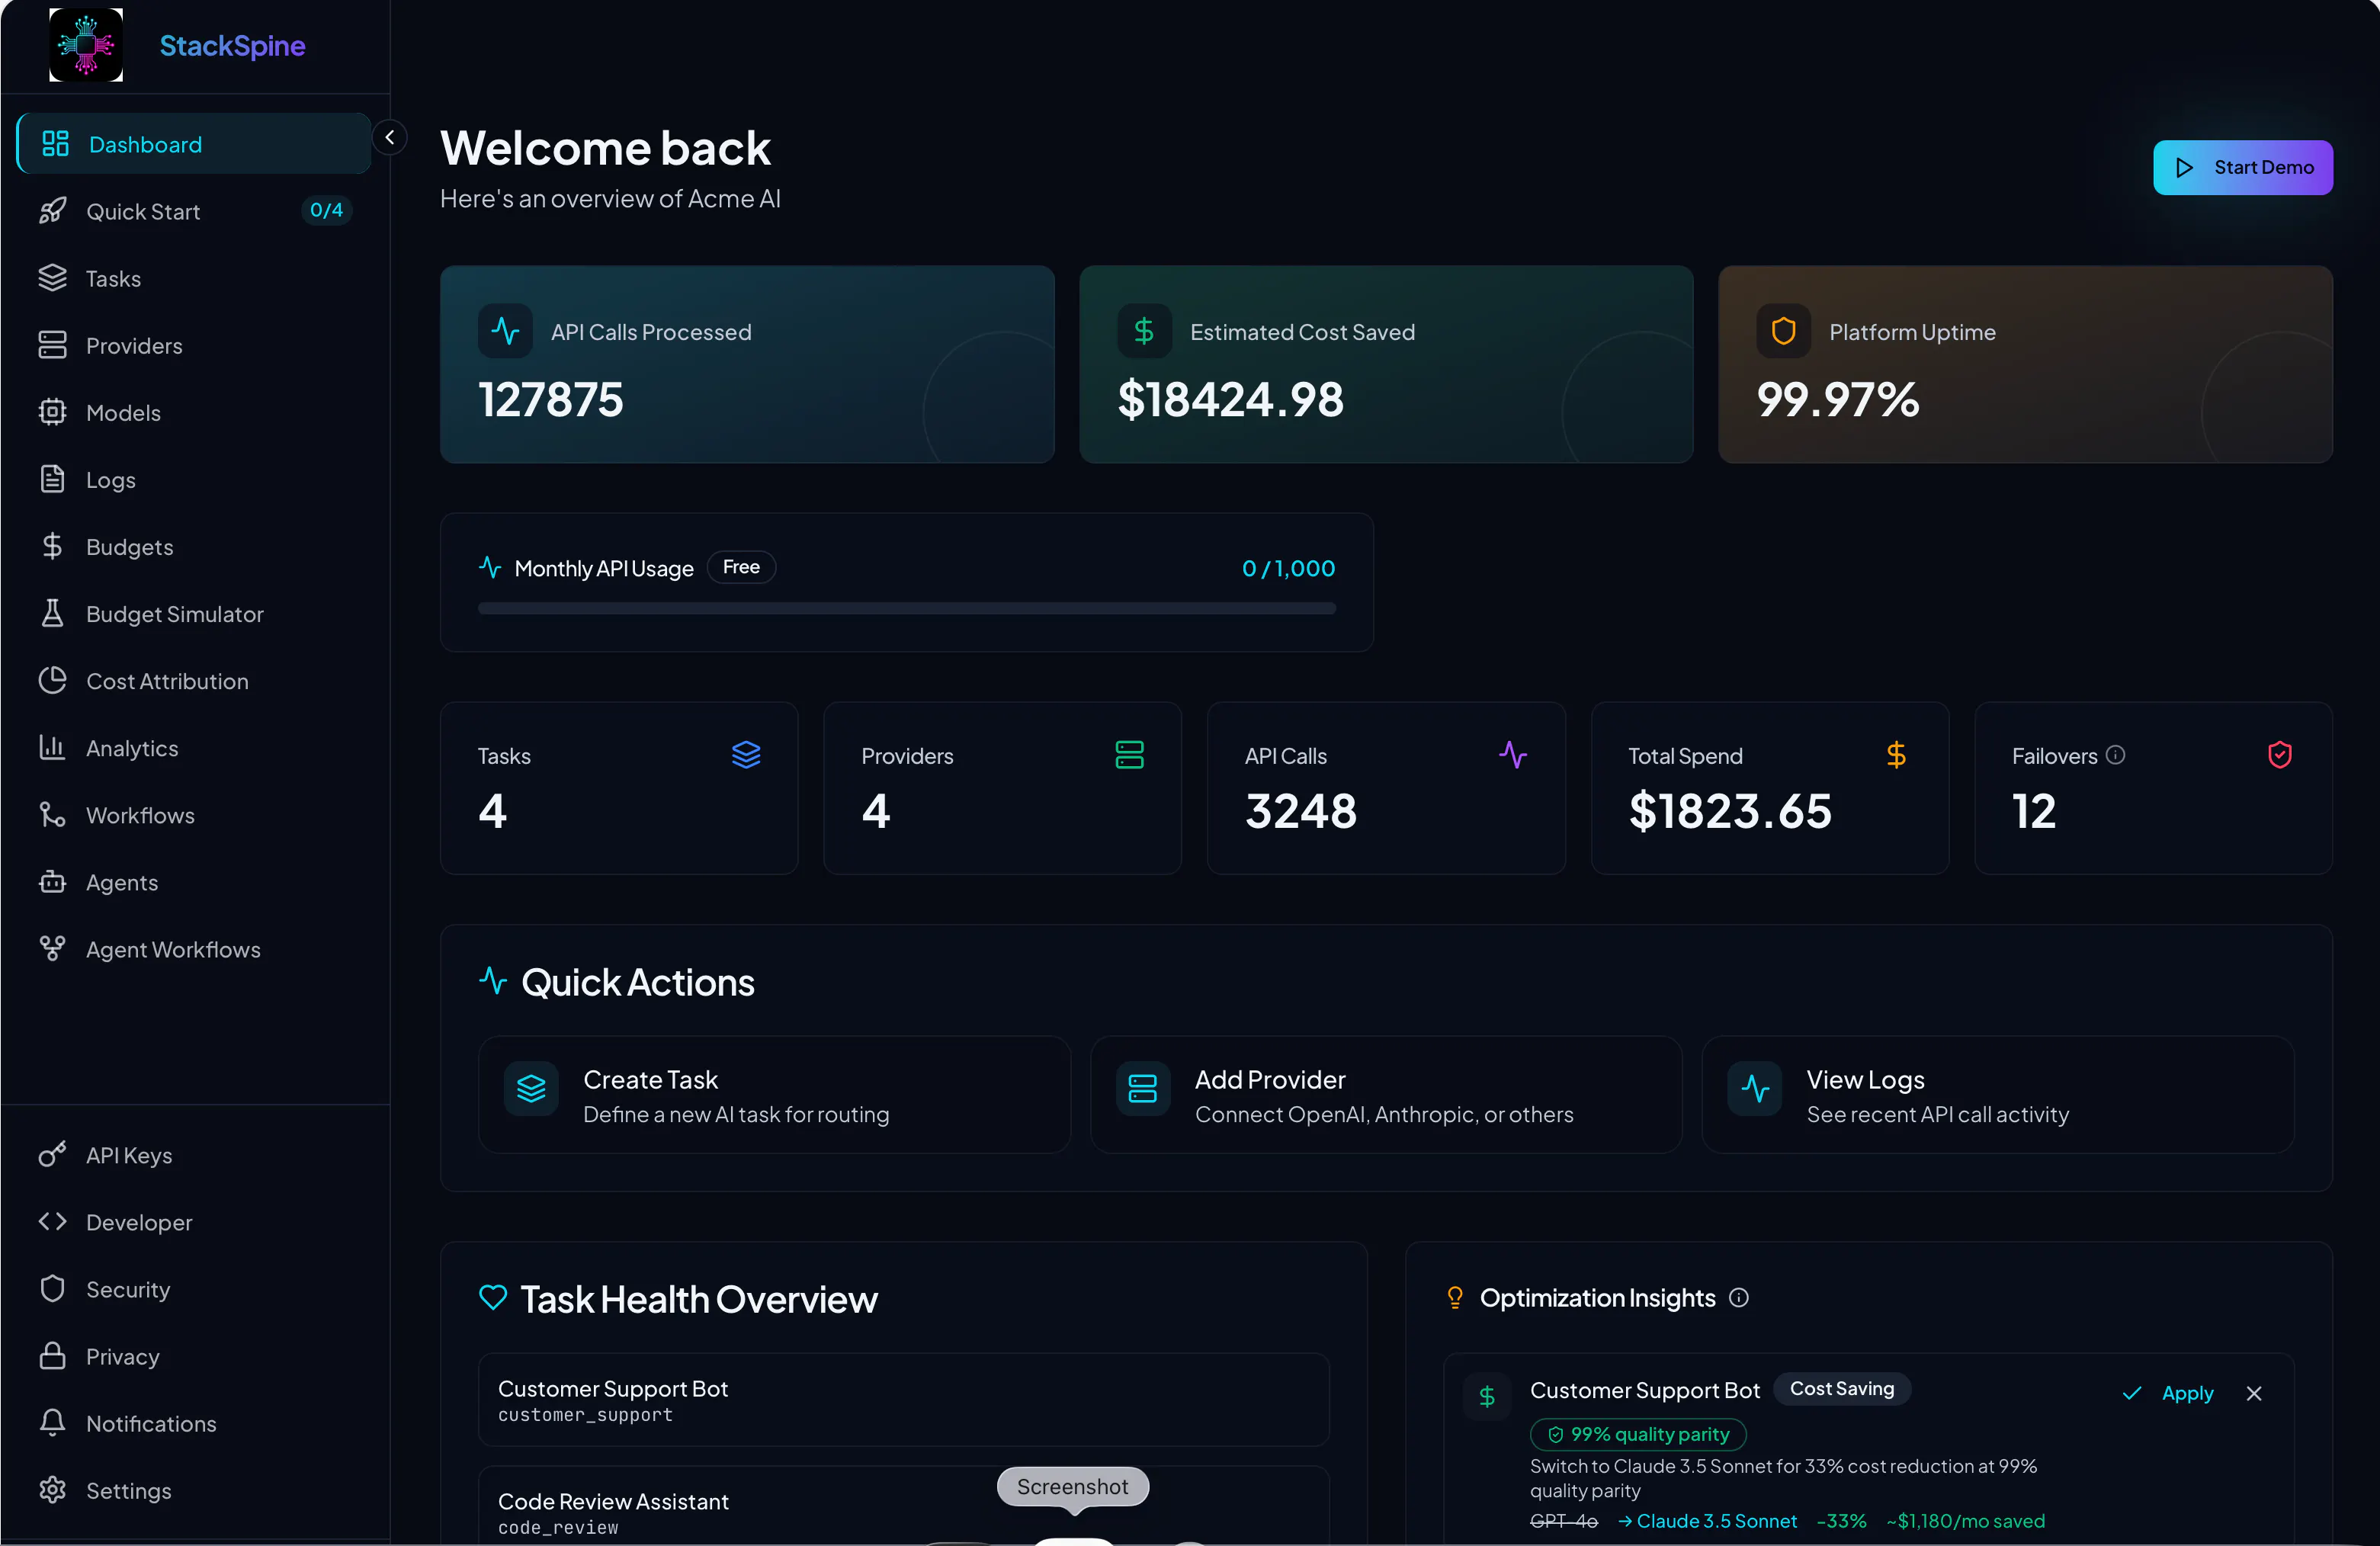Click the 0 / 1,000 usage counter

[1288, 568]
